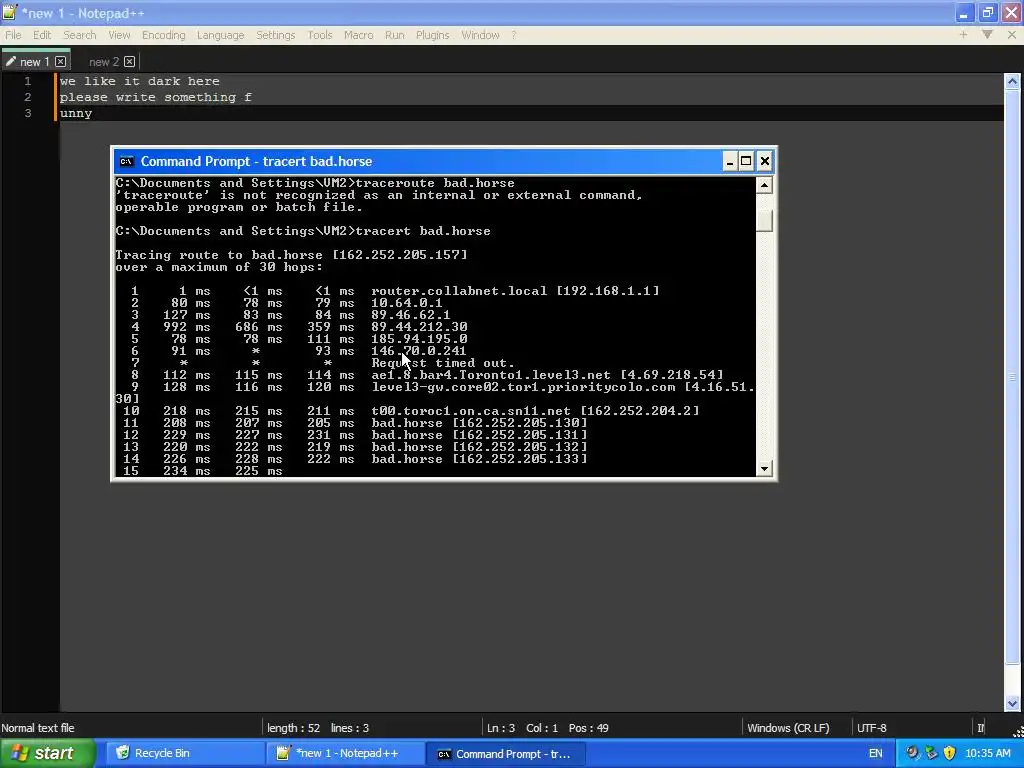Screen dimensions: 1024x768
Task: Click the word 'unny' on line 3
Action: (76, 114)
